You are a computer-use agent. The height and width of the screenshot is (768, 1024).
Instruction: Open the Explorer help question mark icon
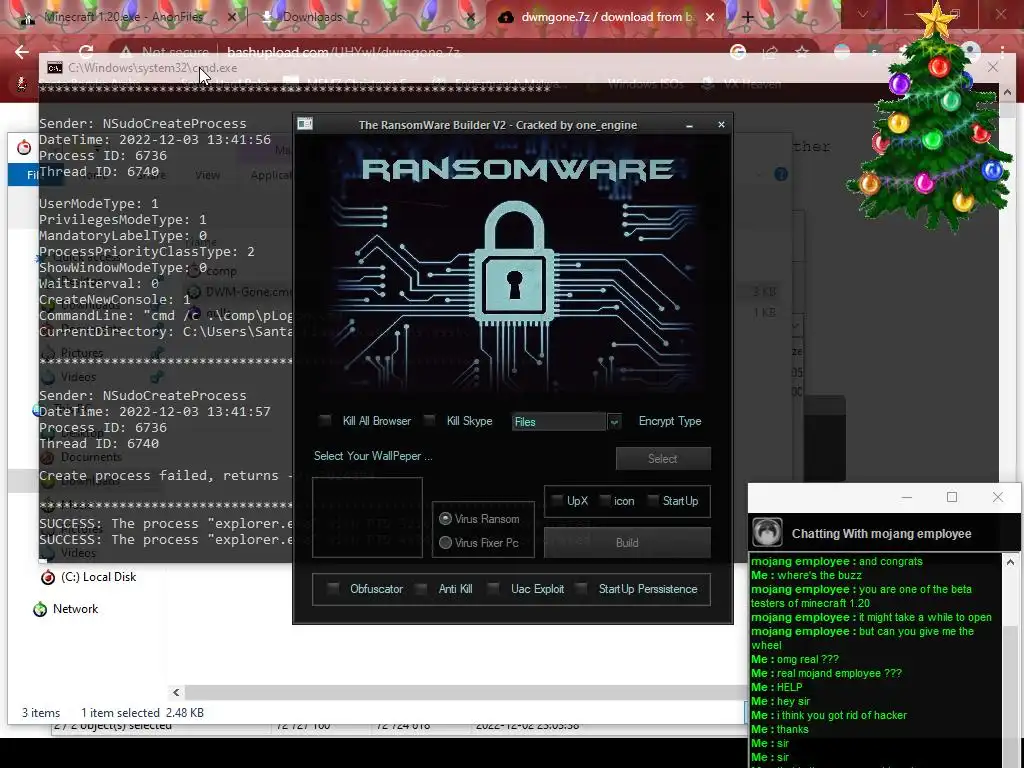coord(781,174)
